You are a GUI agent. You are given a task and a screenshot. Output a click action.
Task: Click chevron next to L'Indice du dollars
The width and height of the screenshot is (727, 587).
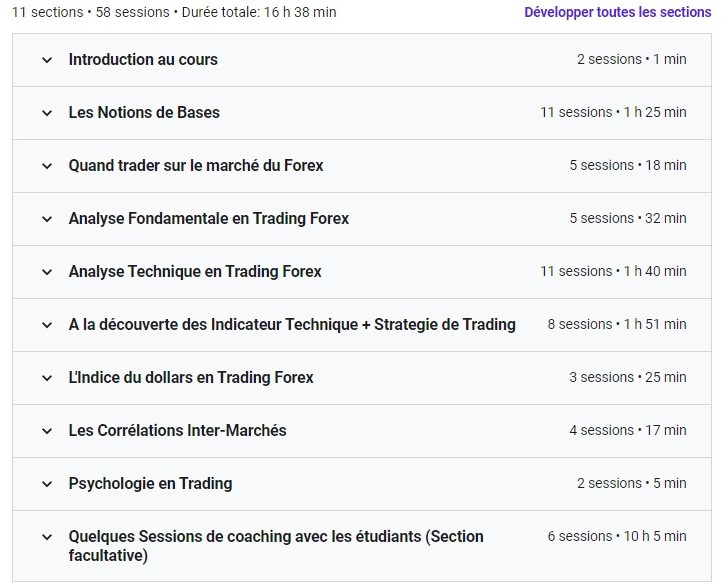46,378
